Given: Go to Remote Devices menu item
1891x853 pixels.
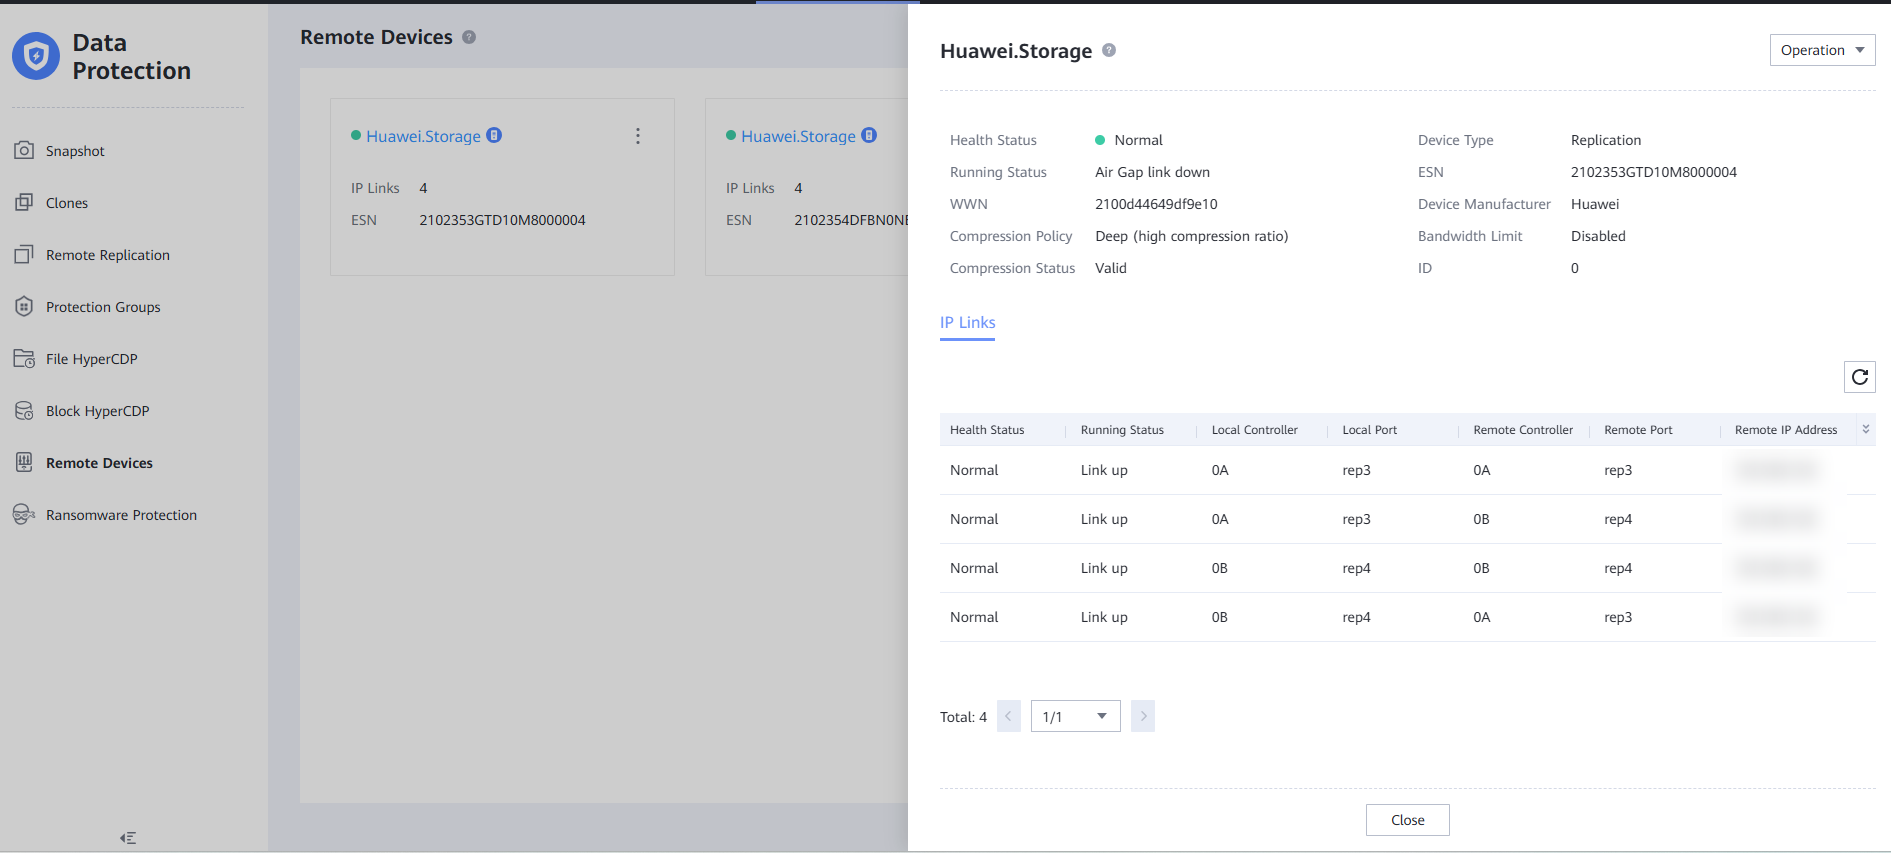Looking at the screenshot, I should tap(99, 463).
